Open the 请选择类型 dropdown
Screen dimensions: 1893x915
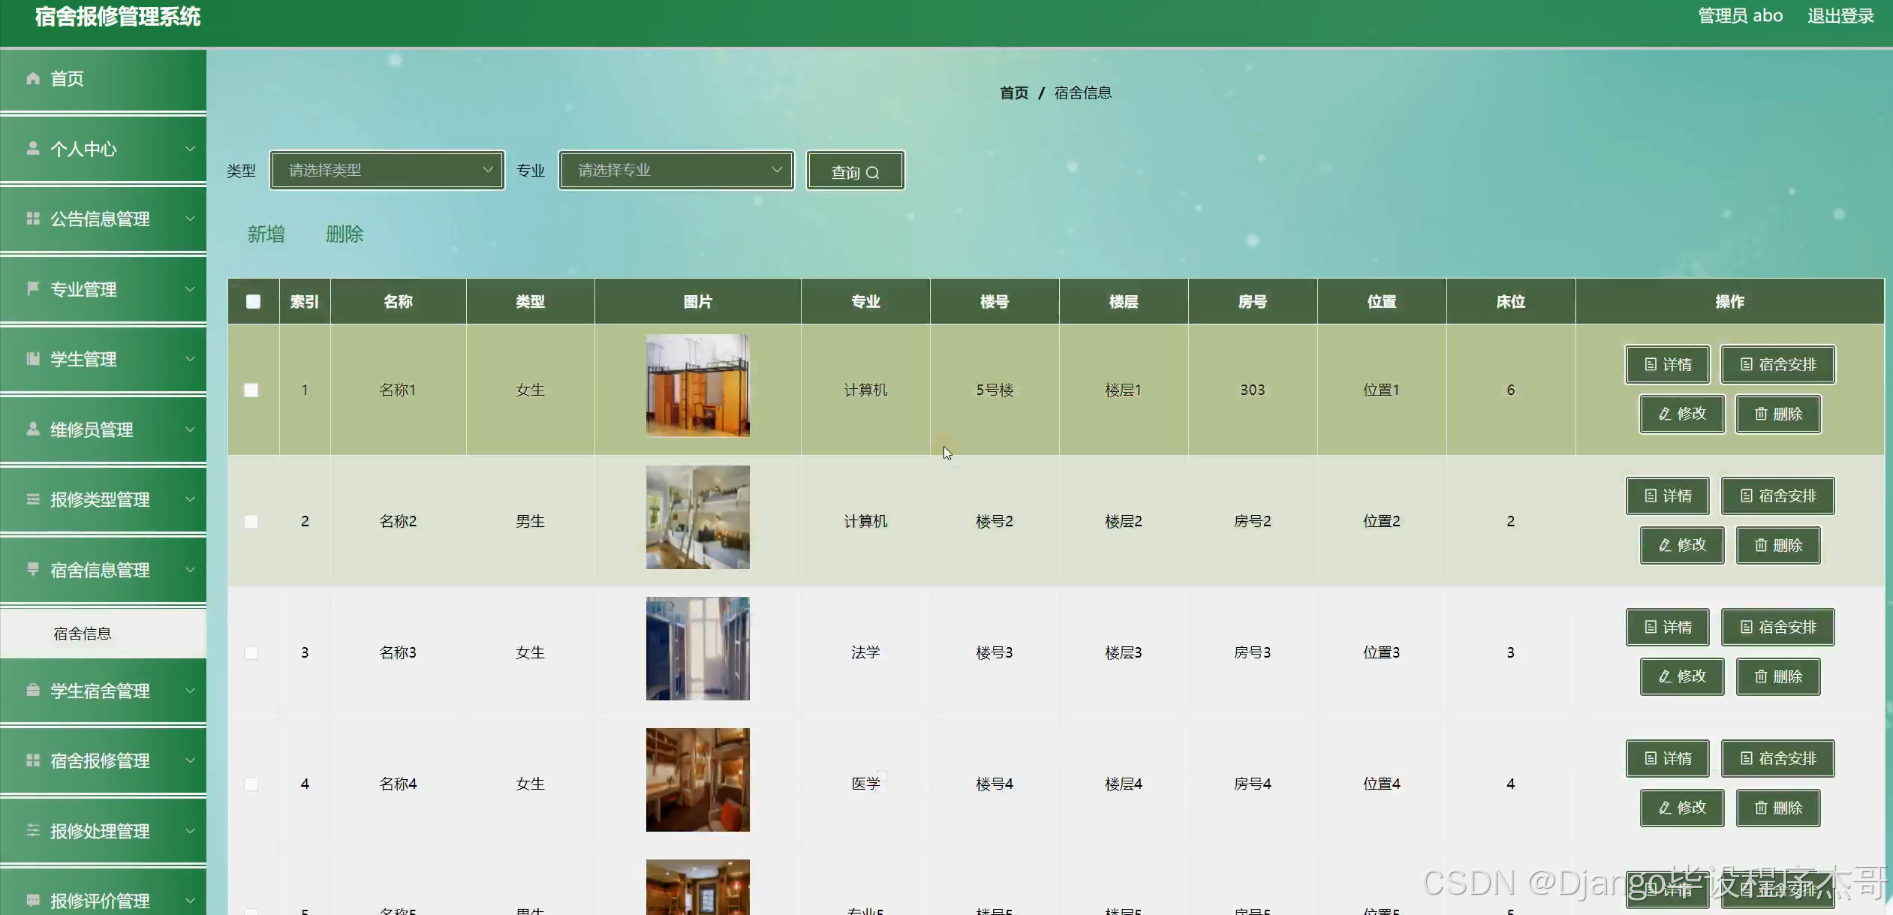387,170
